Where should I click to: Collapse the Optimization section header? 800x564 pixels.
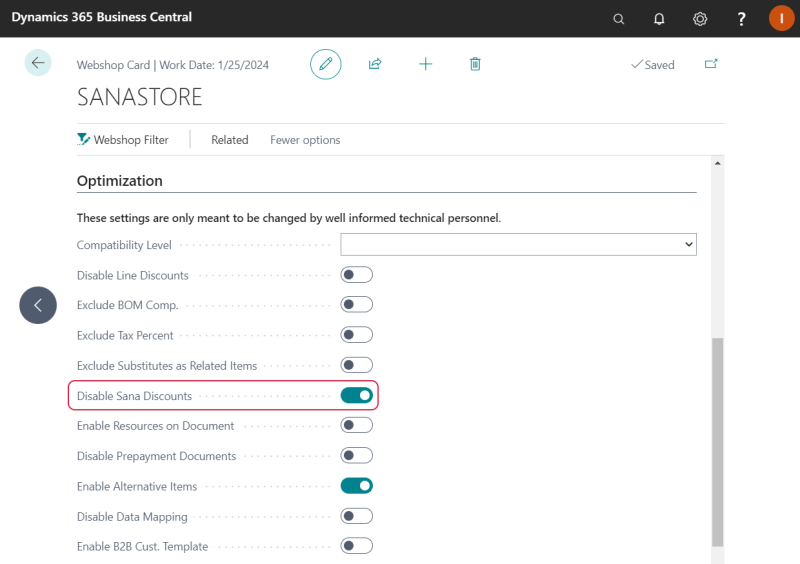(x=119, y=181)
